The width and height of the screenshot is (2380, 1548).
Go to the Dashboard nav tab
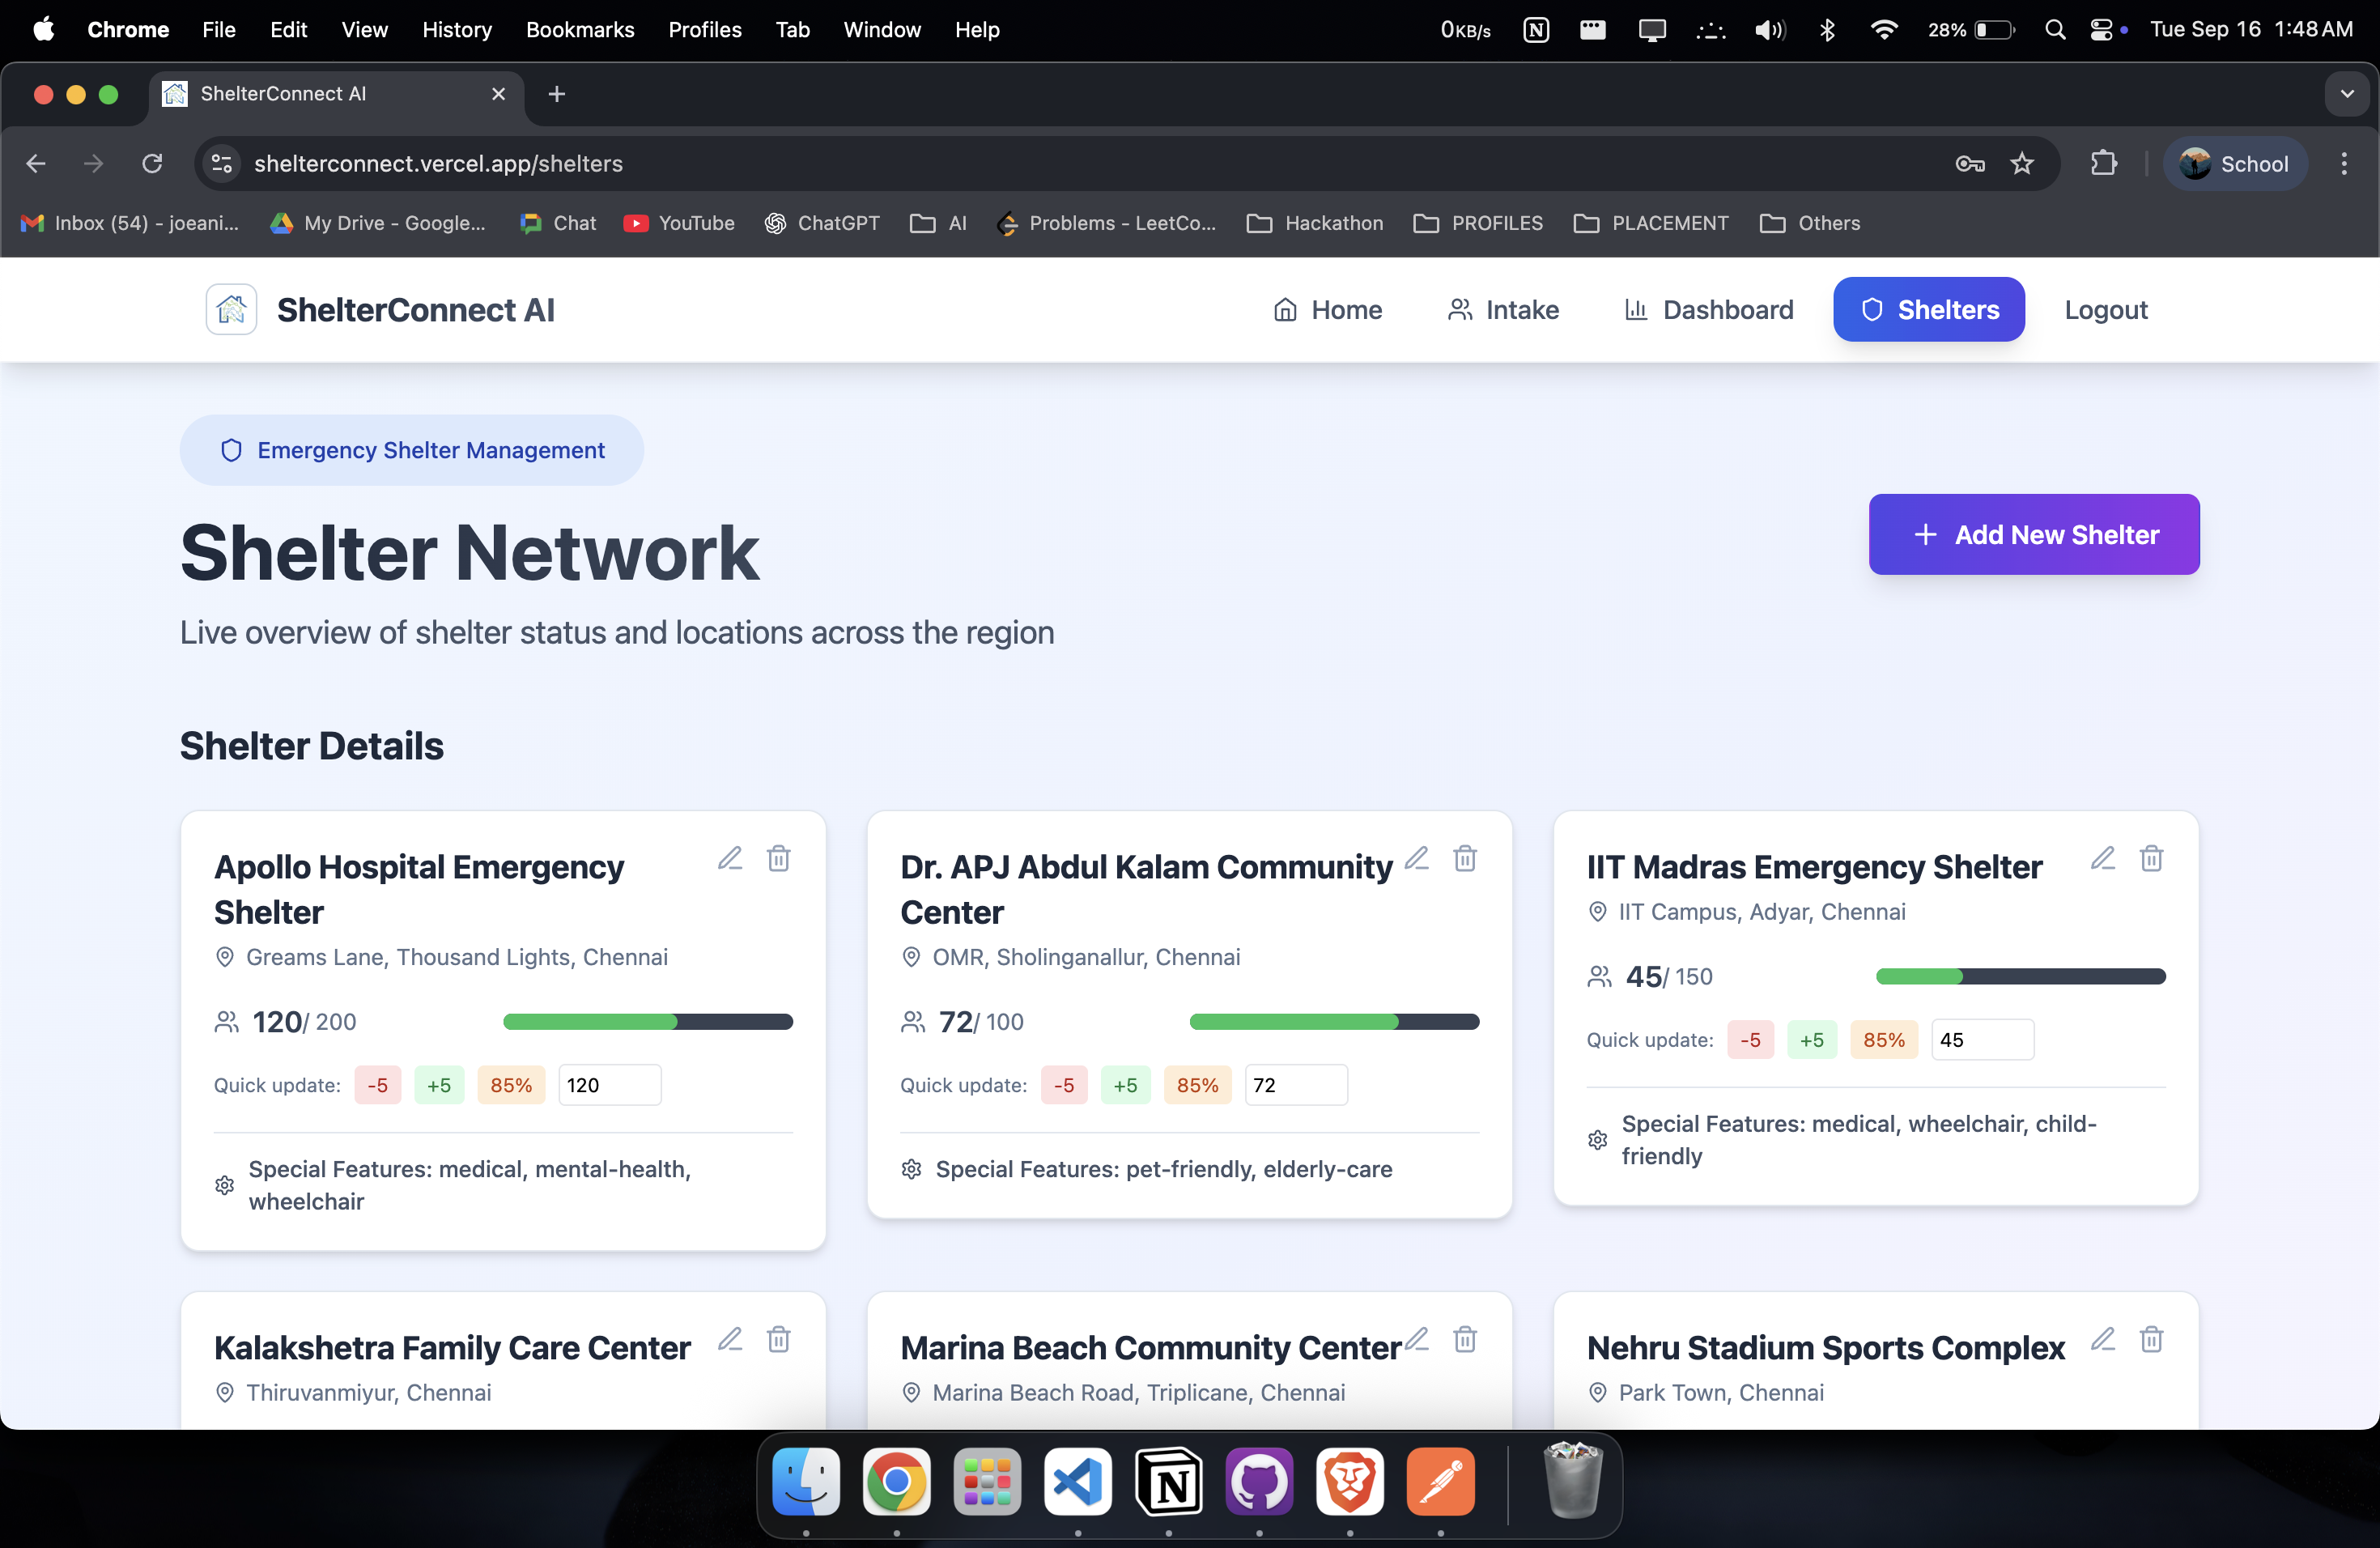point(1708,310)
